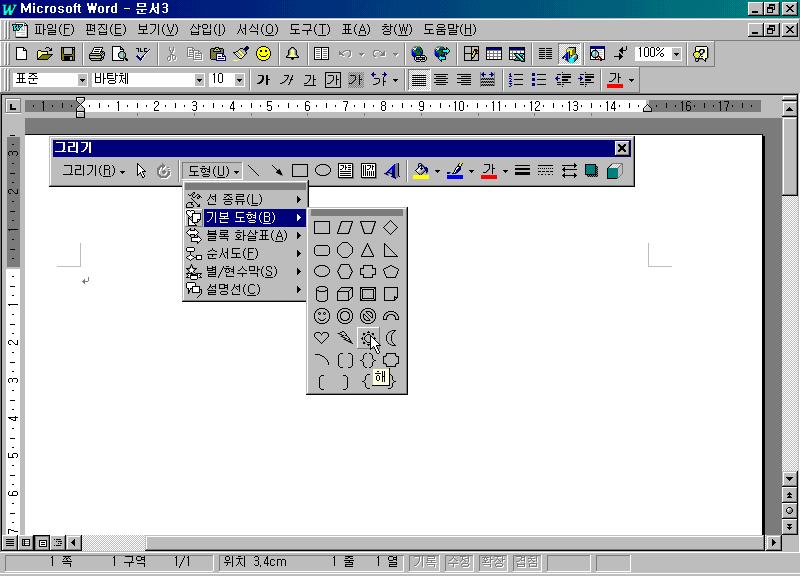Open the 별/현수막(S) submenu
The width and height of the screenshot is (800, 576).
click(245, 271)
